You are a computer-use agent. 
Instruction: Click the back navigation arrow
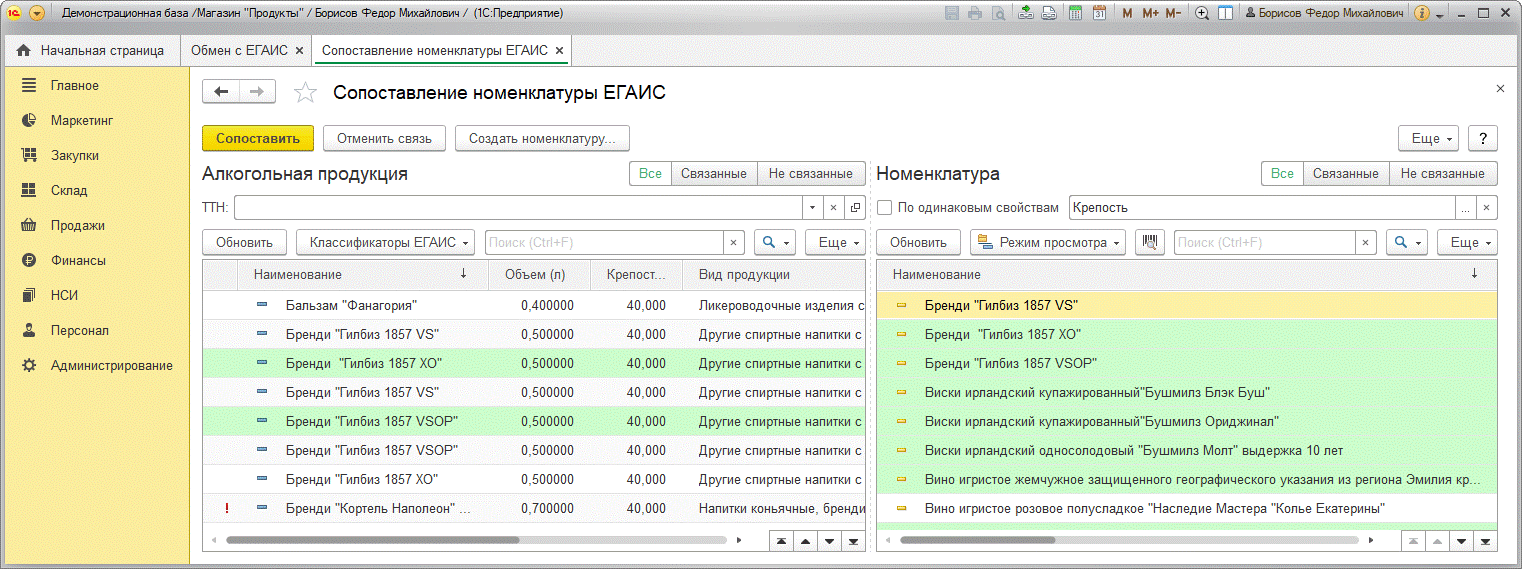(221, 92)
